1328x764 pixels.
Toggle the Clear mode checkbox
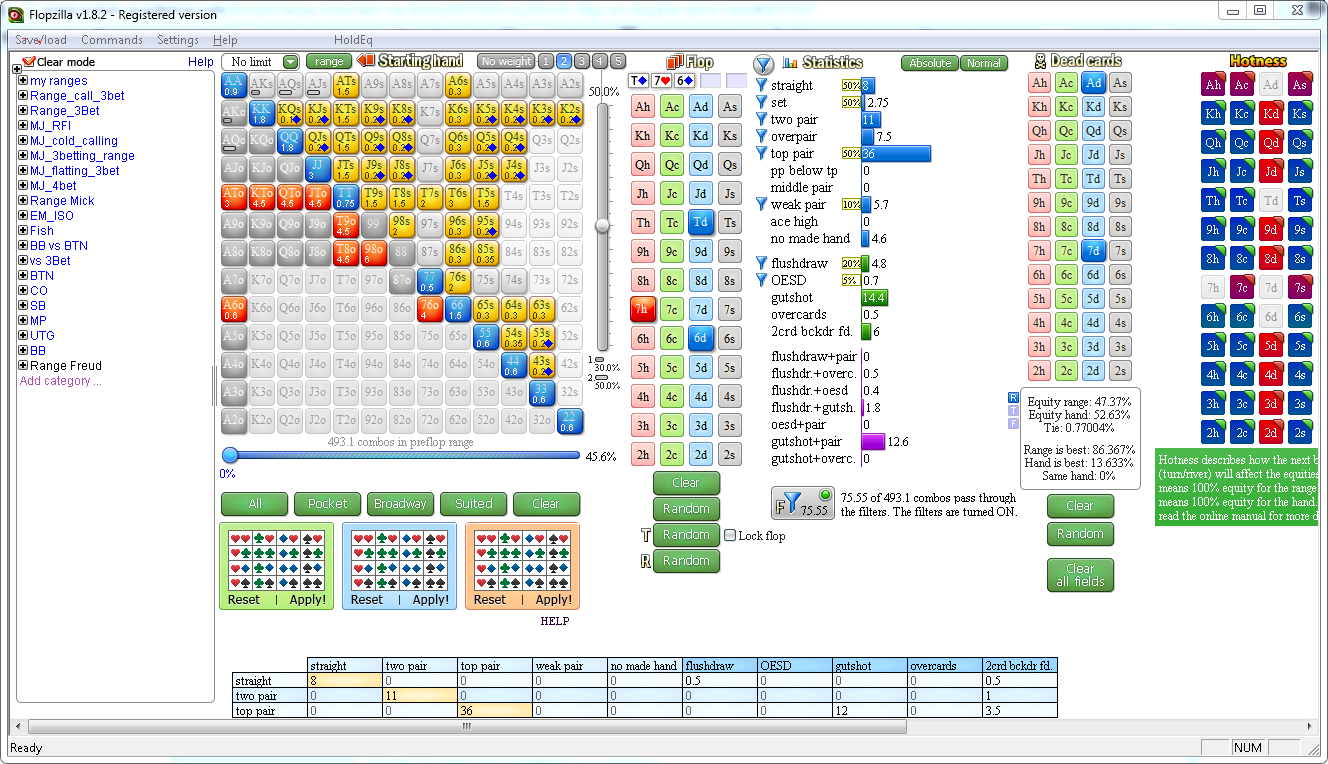click(x=29, y=62)
